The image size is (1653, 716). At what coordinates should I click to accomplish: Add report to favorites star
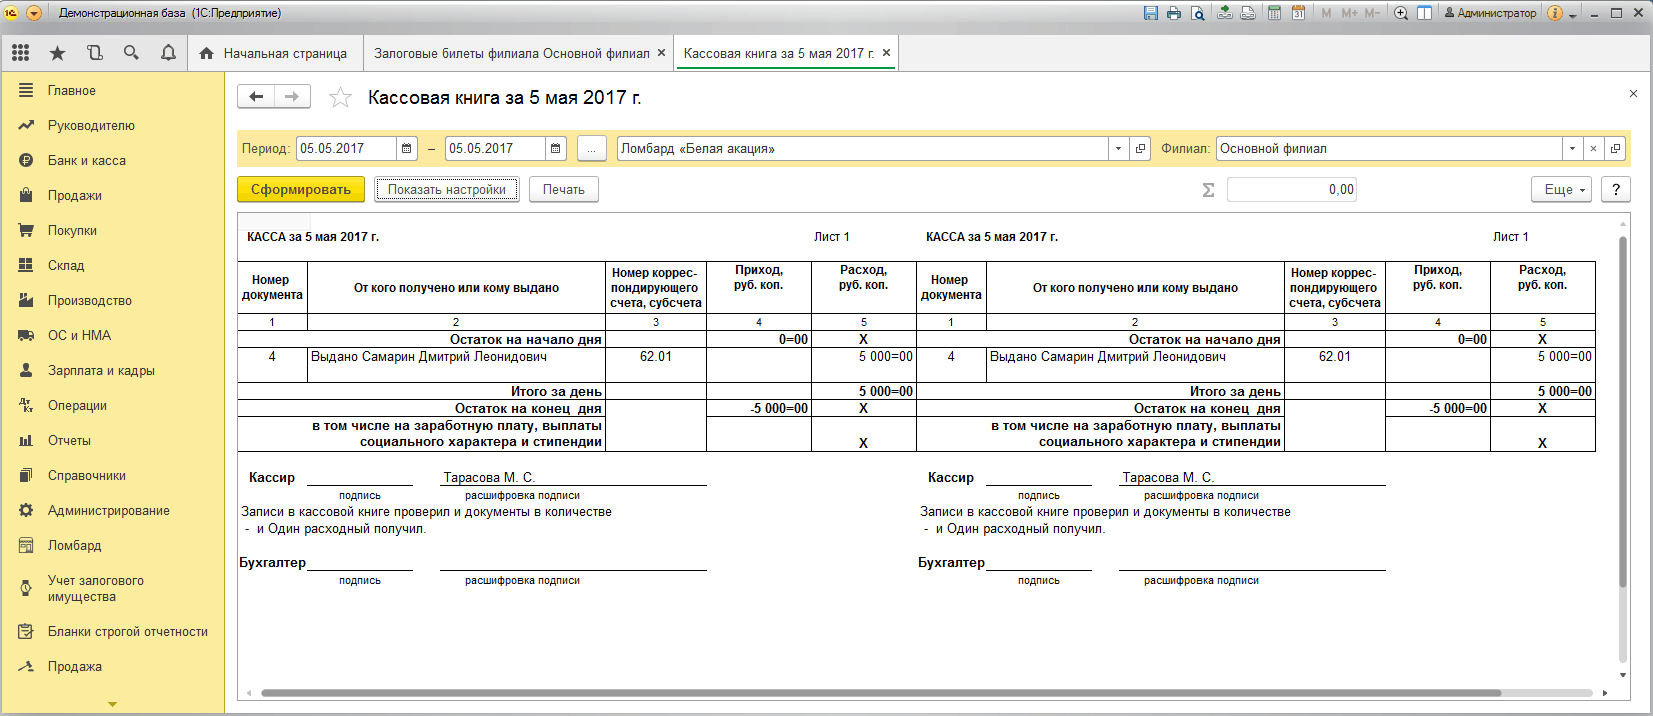coord(340,97)
